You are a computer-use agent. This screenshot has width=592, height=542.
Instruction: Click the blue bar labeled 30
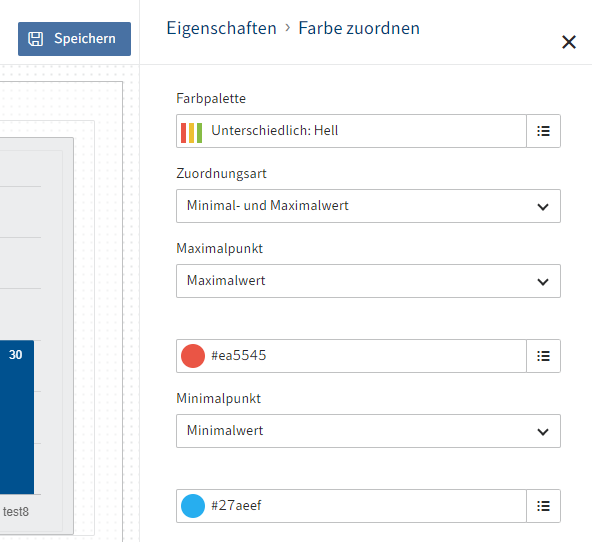click(x=17, y=417)
